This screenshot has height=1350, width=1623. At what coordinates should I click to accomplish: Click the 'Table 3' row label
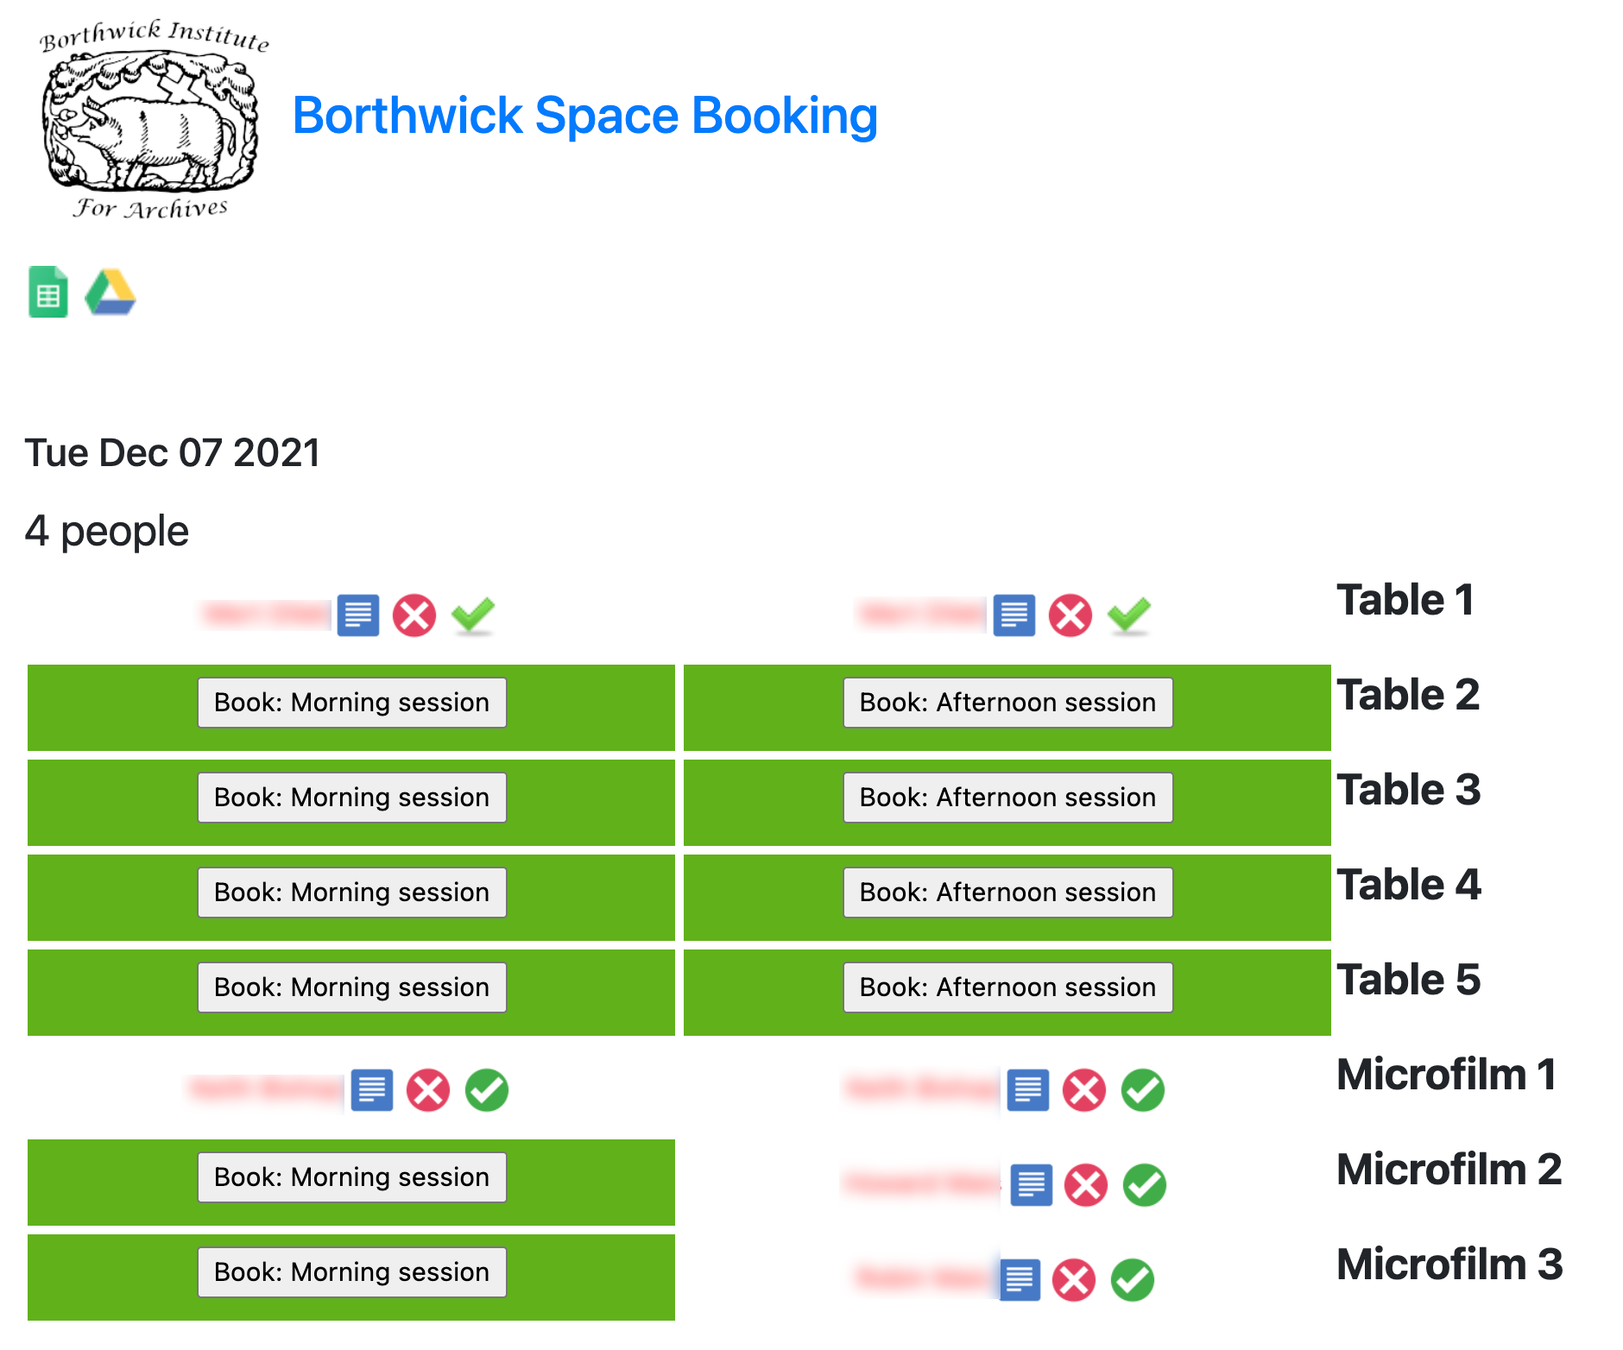click(x=1409, y=791)
